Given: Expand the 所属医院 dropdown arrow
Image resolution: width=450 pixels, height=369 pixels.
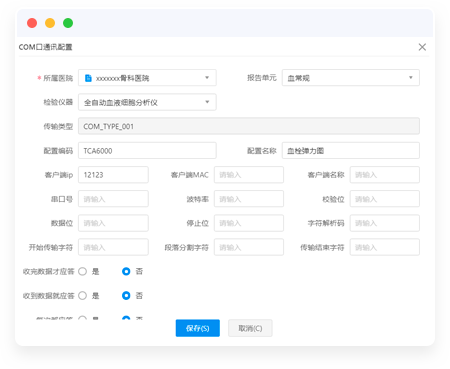Looking at the screenshot, I should point(207,78).
